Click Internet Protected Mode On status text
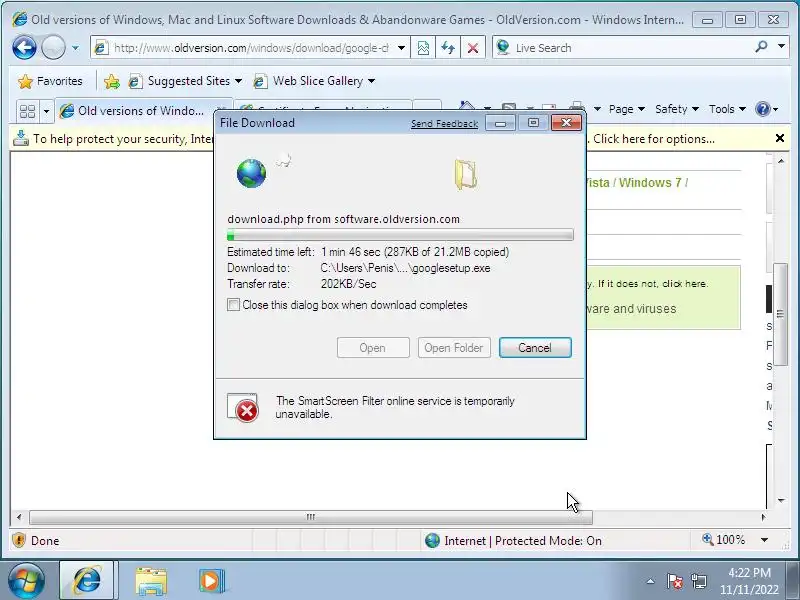 tap(522, 541)
